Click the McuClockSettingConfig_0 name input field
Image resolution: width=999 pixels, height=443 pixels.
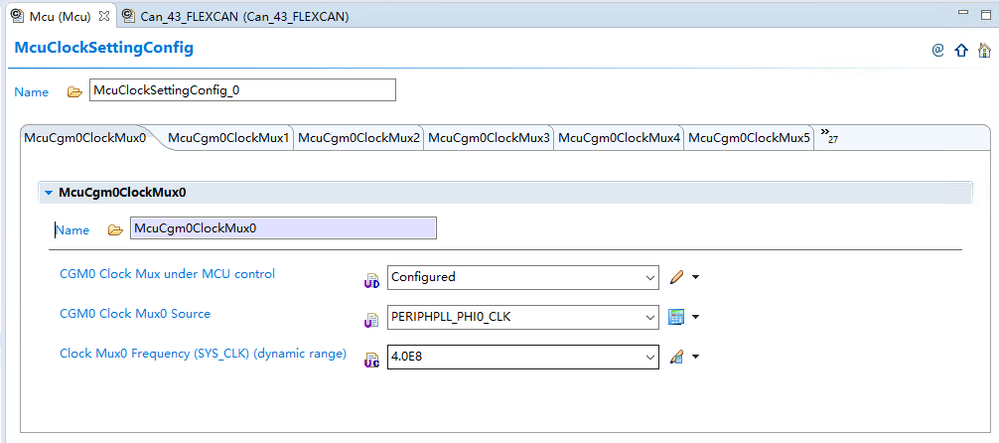point(242,90)
